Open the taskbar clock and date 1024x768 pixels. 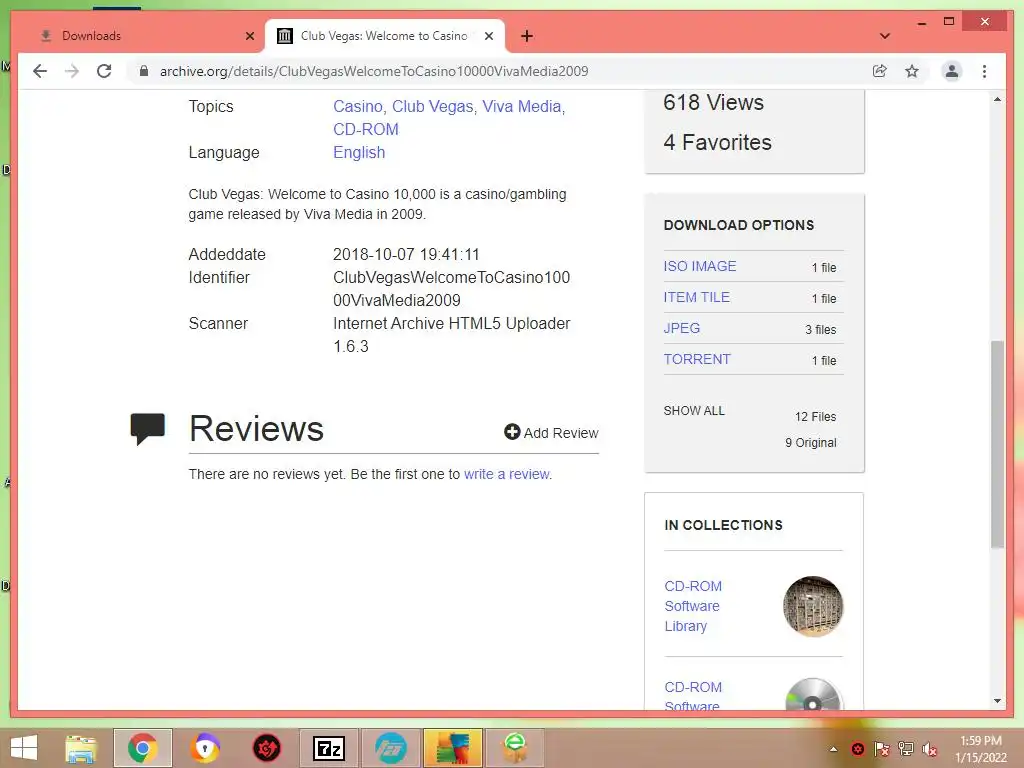tap(981, 749)
